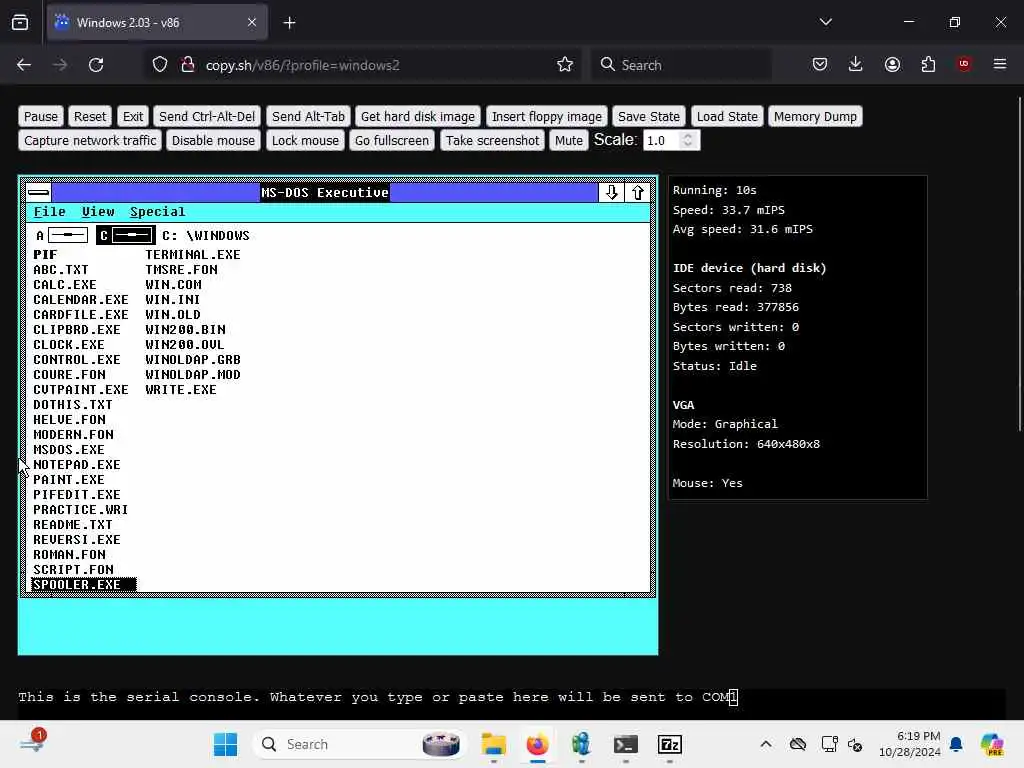Click Go fullscreen button
Screen dimensions: 1024x768
pyautogui.click(x=392, y=140)
